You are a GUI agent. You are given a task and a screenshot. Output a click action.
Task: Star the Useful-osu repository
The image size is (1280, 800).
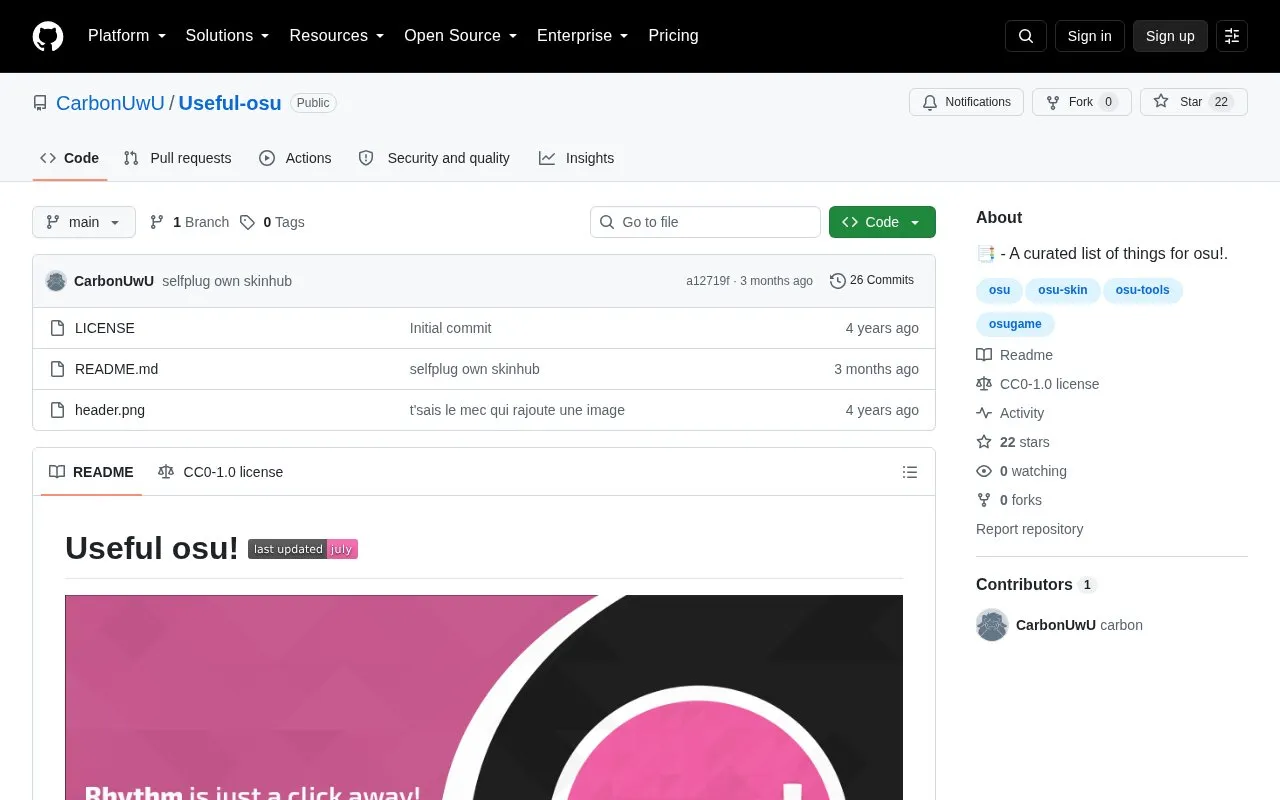(x=1194, y=102)
